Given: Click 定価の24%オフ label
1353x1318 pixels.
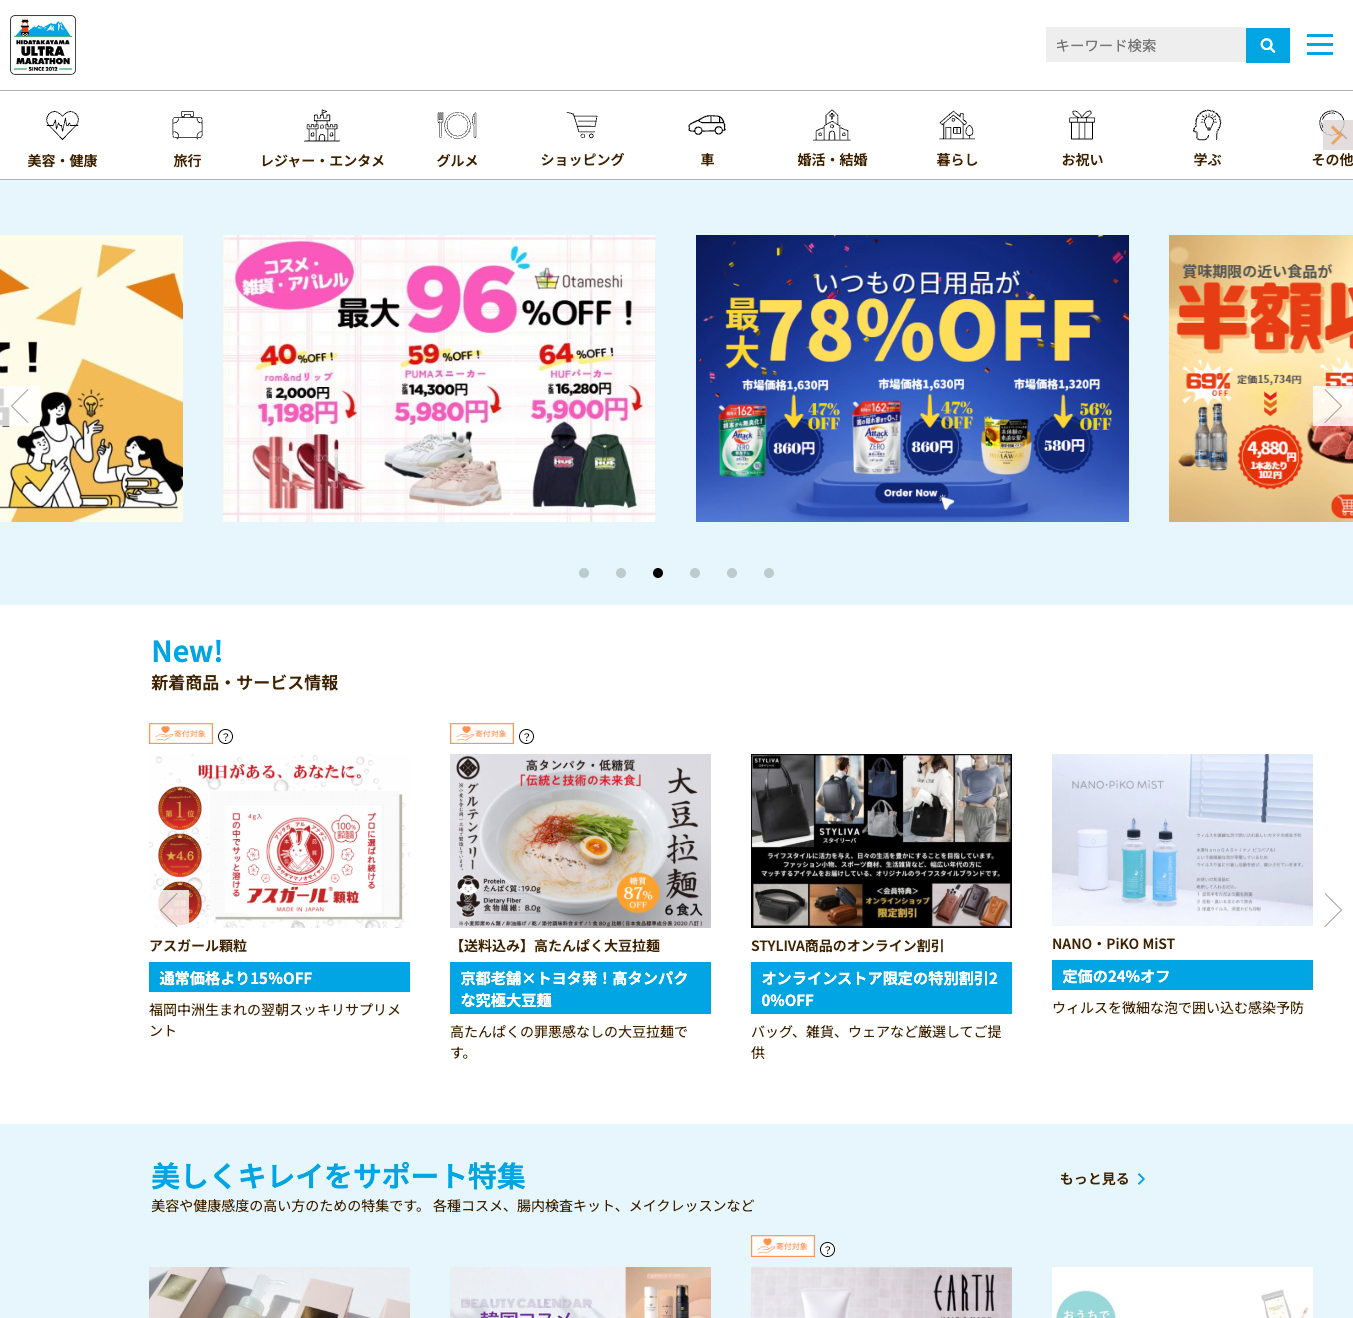Looking at the screenshot, I should (x=1182, y=975).
